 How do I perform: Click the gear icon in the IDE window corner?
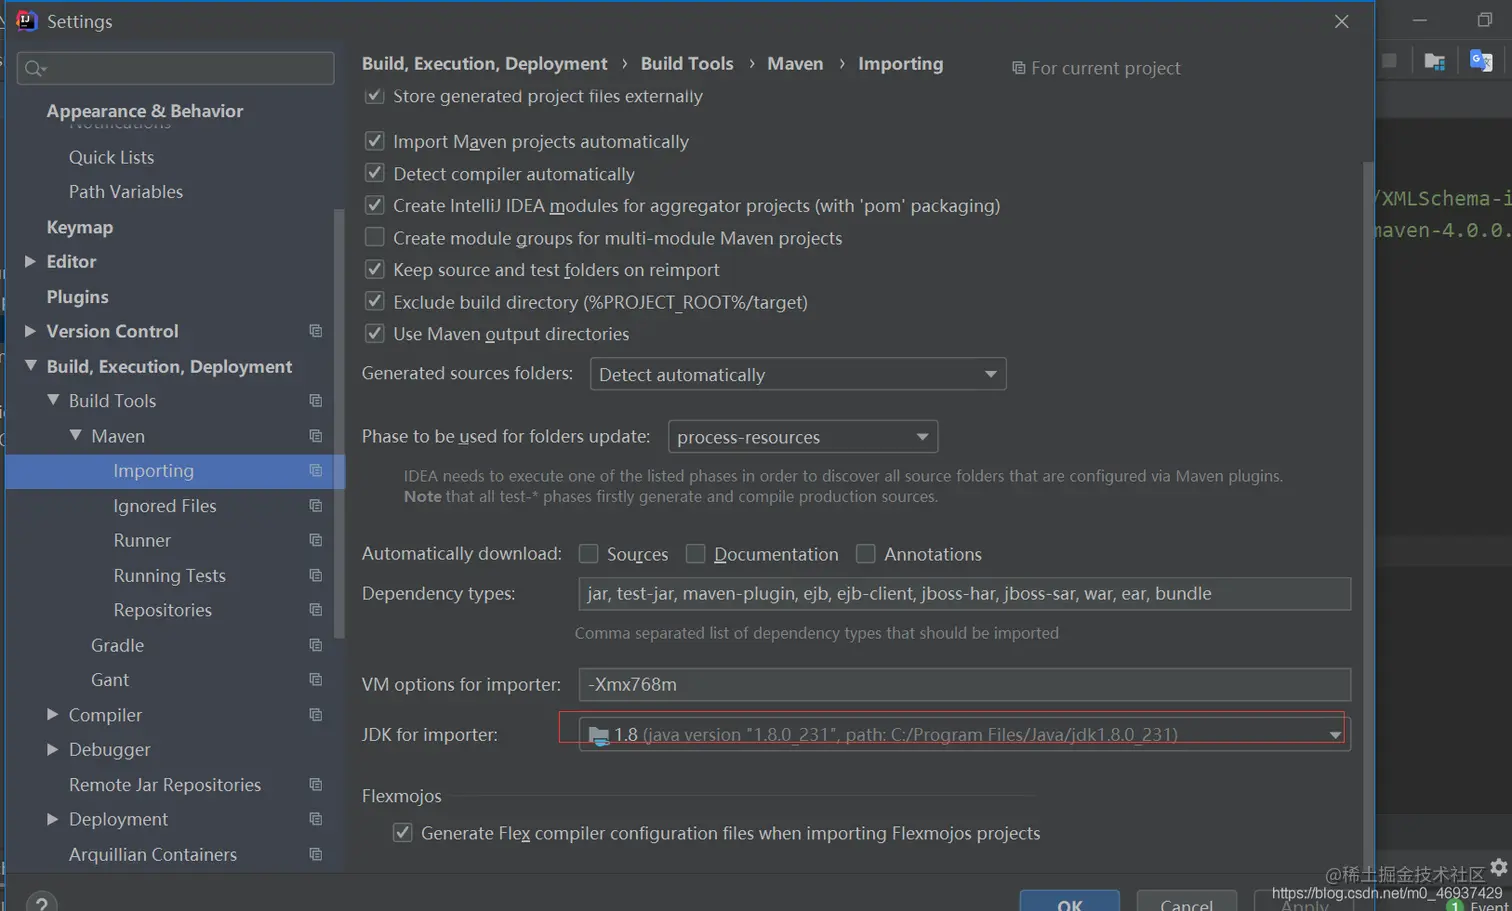[x=1498, y=867]
